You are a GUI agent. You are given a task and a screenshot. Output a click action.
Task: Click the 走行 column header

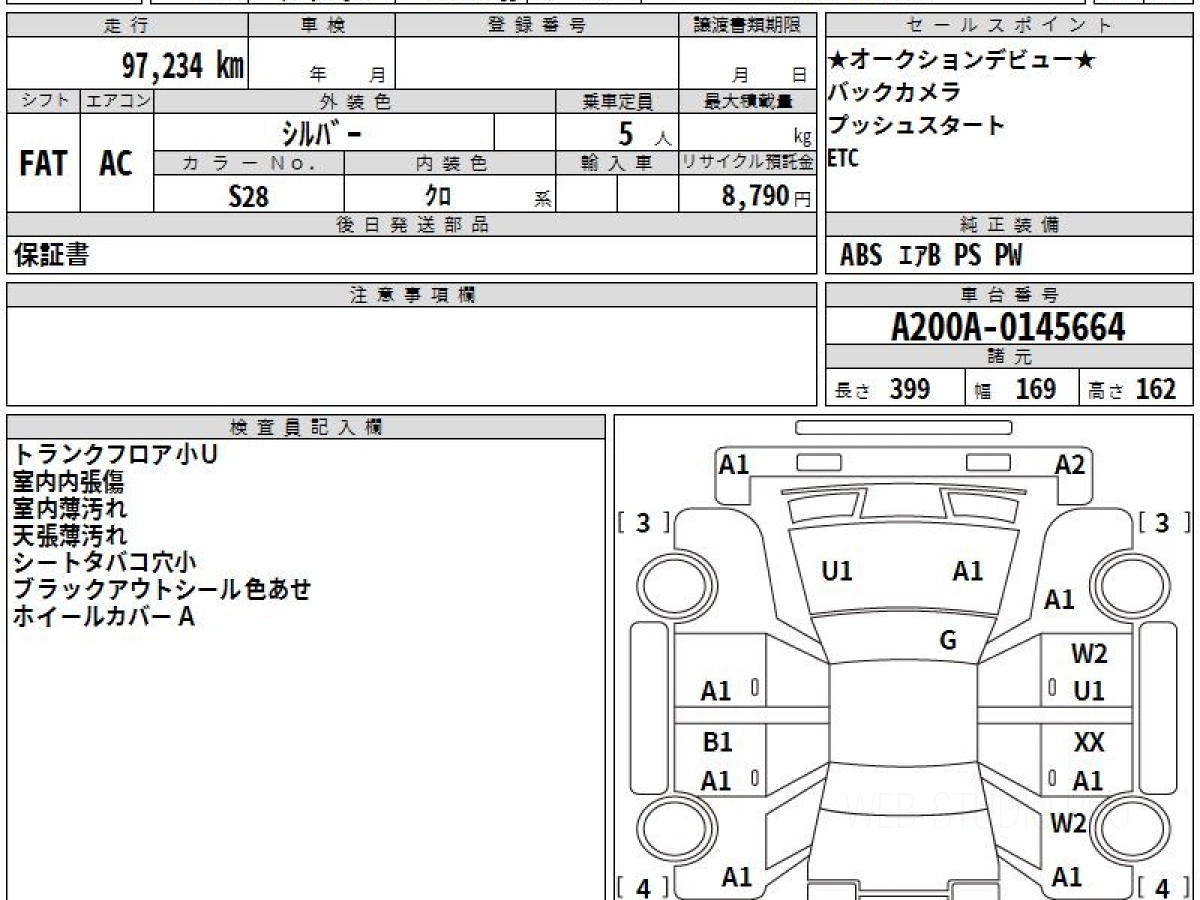point(127,26)
